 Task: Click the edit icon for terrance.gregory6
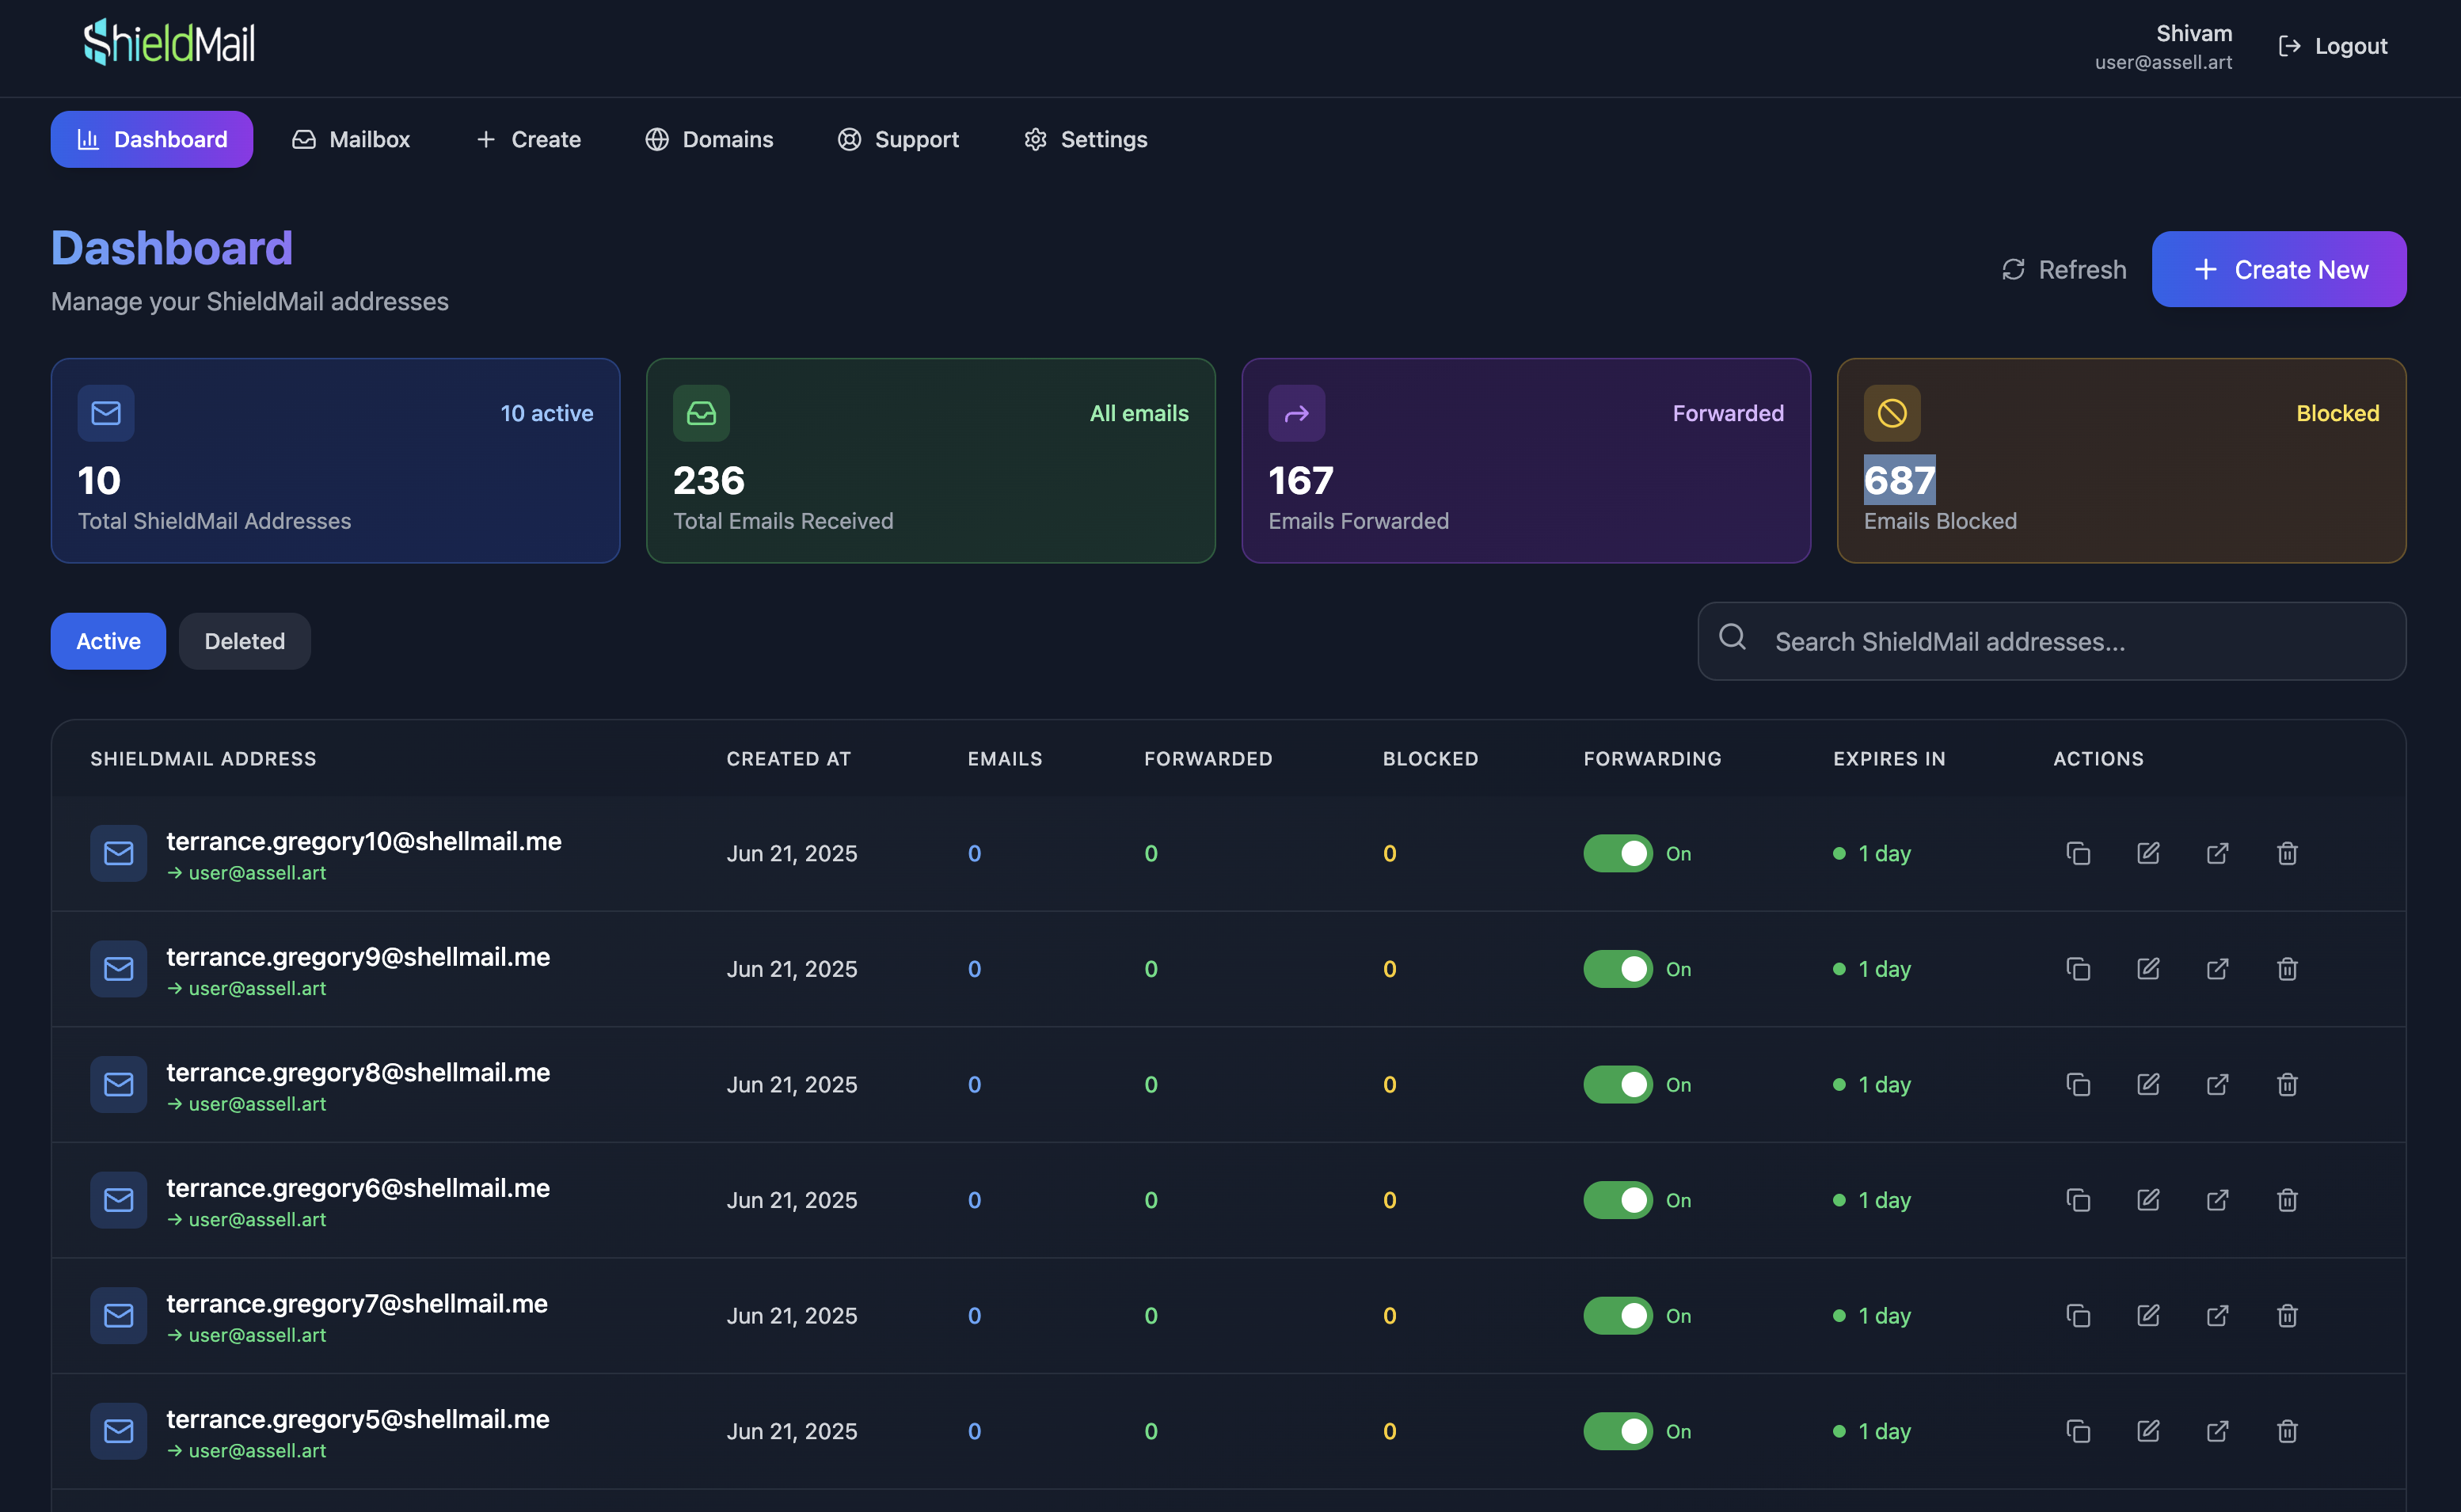2148,1199
